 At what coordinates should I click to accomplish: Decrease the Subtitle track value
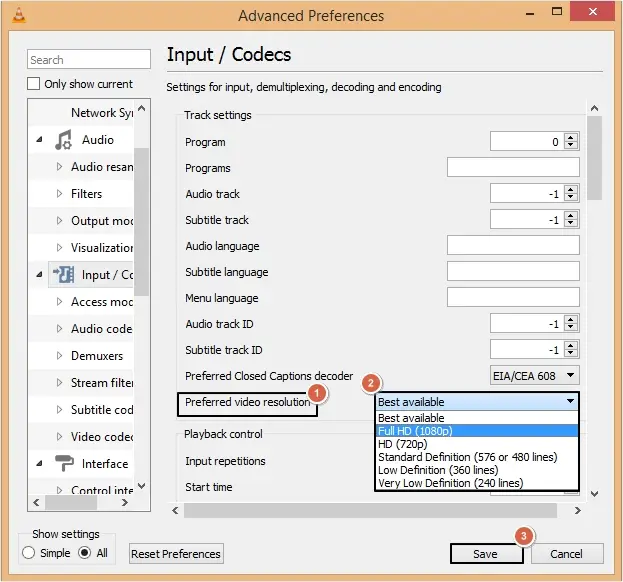[571, 223]
